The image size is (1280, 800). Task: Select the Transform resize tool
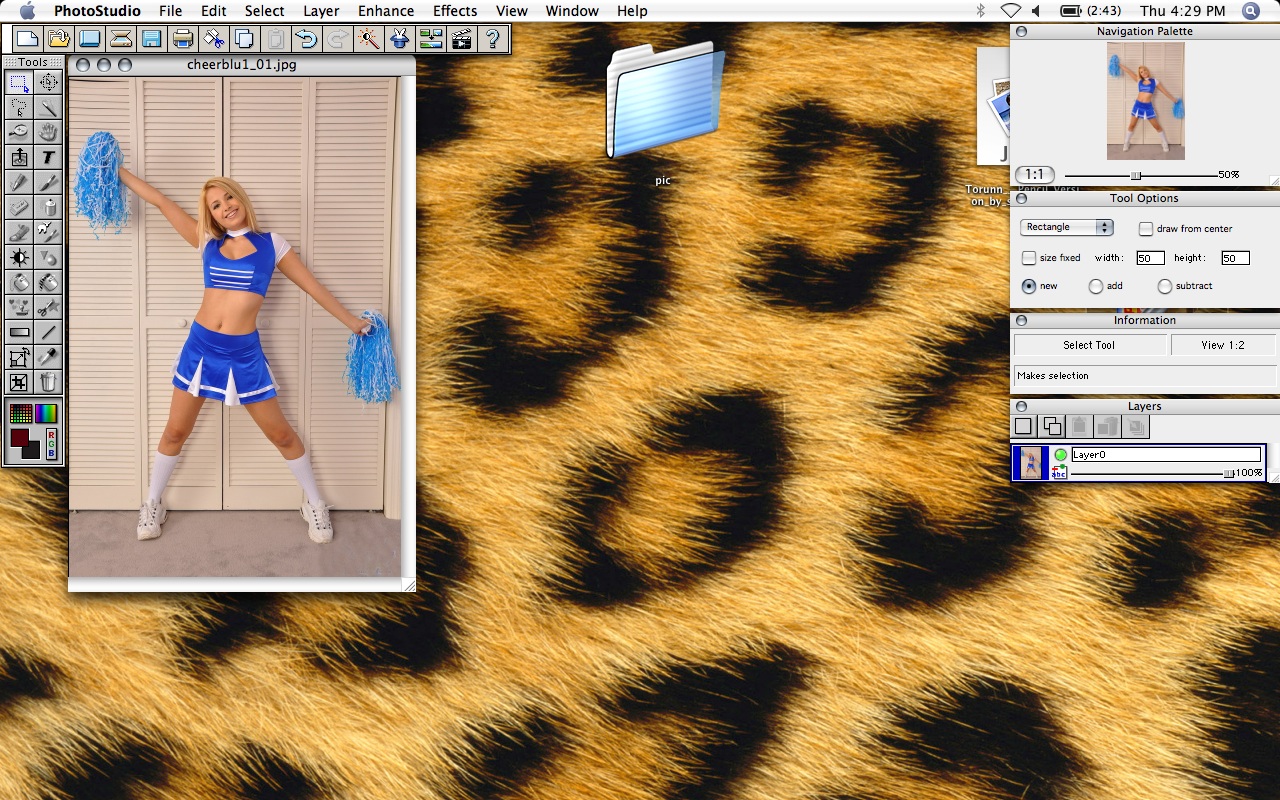coord(19,357)
